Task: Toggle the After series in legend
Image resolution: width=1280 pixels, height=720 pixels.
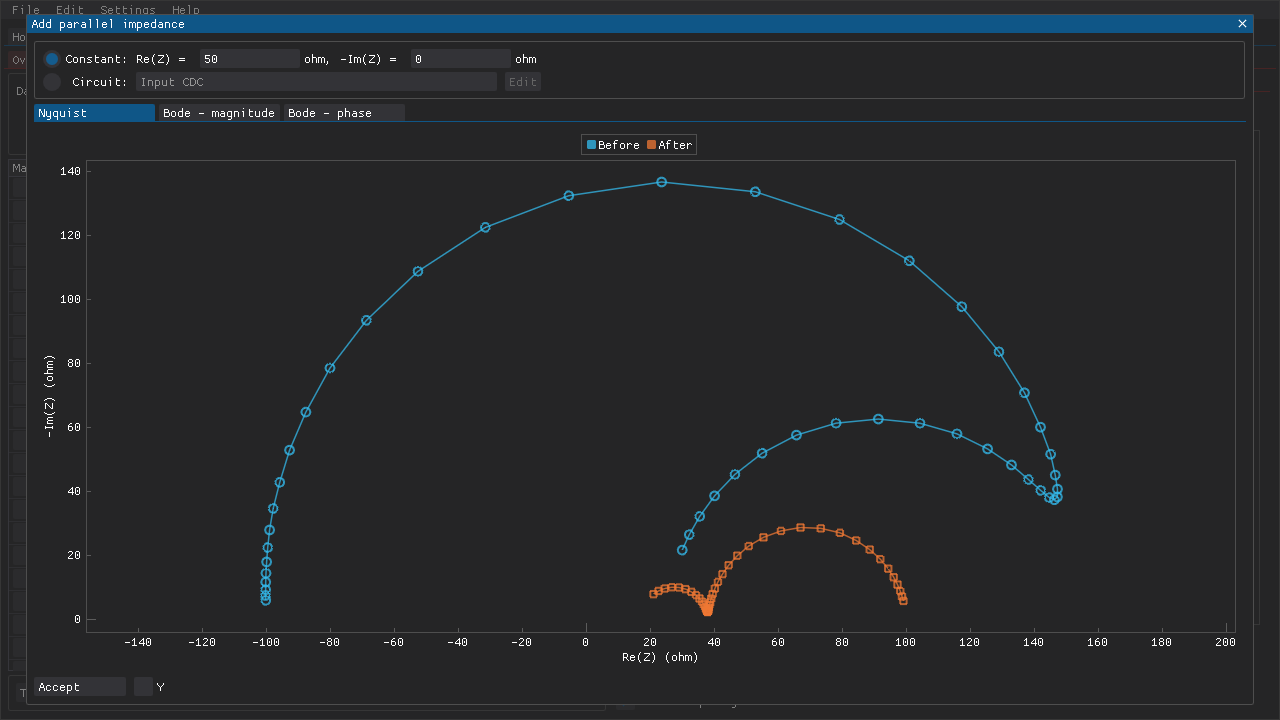Action: (670, 145)
